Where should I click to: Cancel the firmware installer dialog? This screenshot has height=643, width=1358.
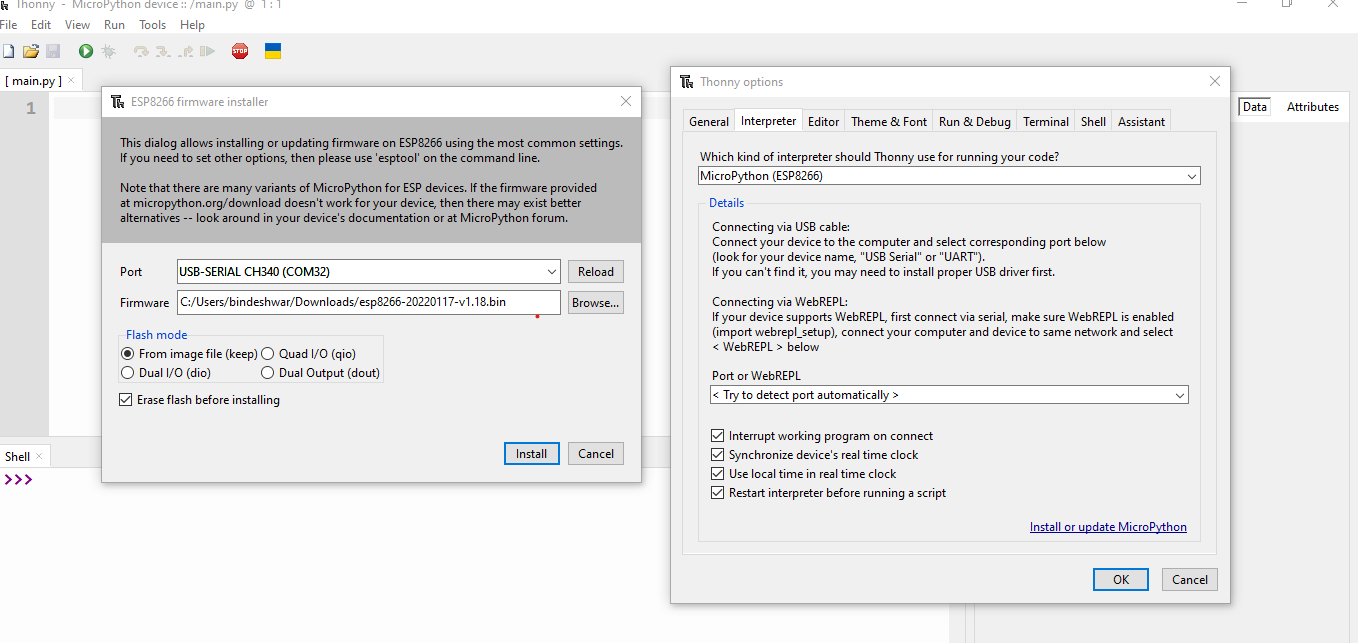point(596,453)
